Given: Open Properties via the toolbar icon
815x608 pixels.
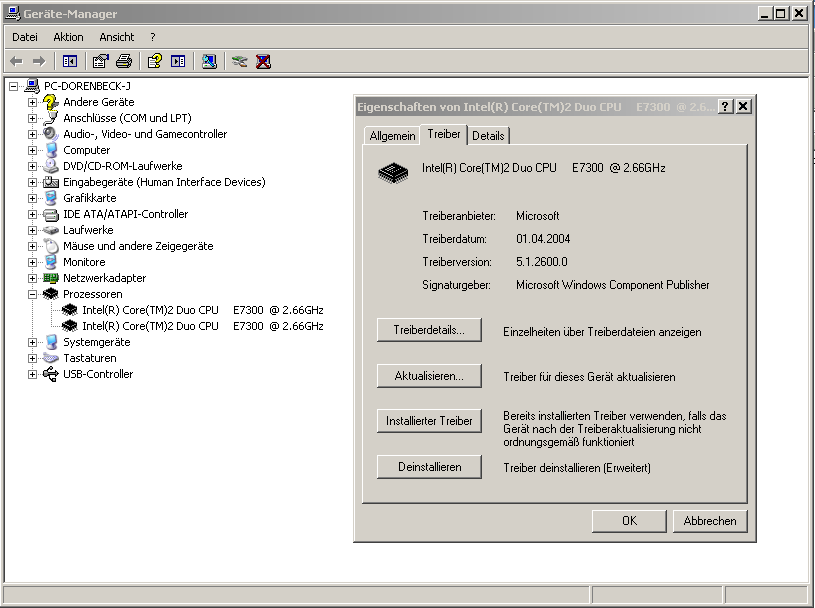Looking at the screenshot, I should click(x=100, y=61).
